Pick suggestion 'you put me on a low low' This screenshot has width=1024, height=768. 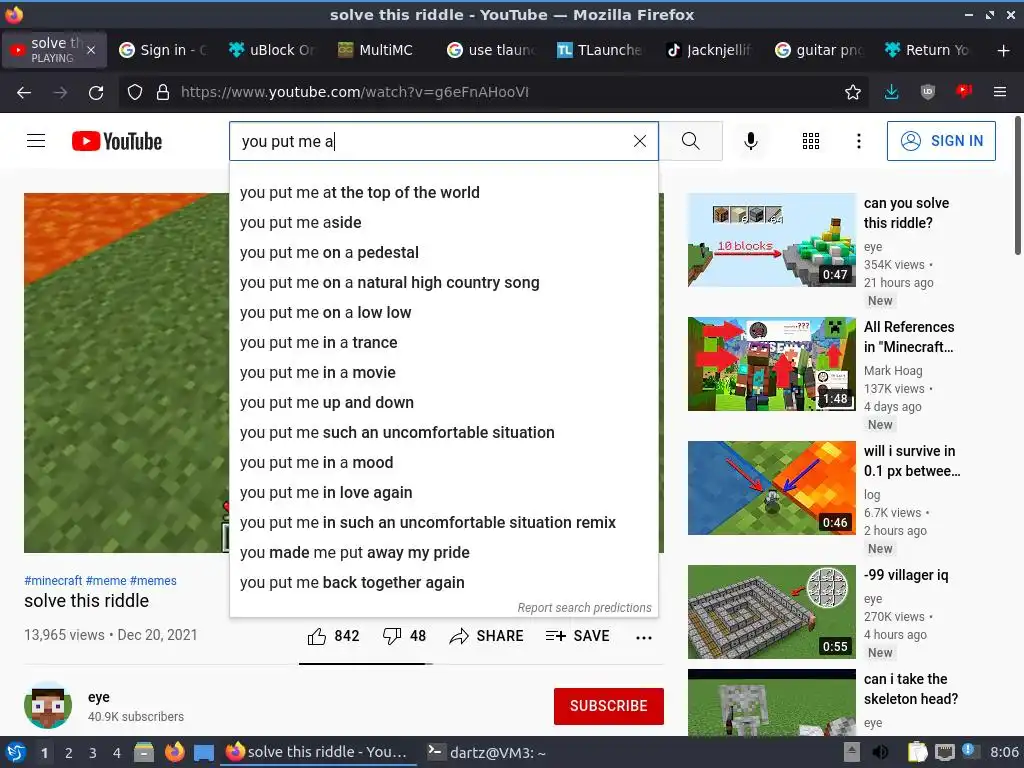tap(444, 313)
